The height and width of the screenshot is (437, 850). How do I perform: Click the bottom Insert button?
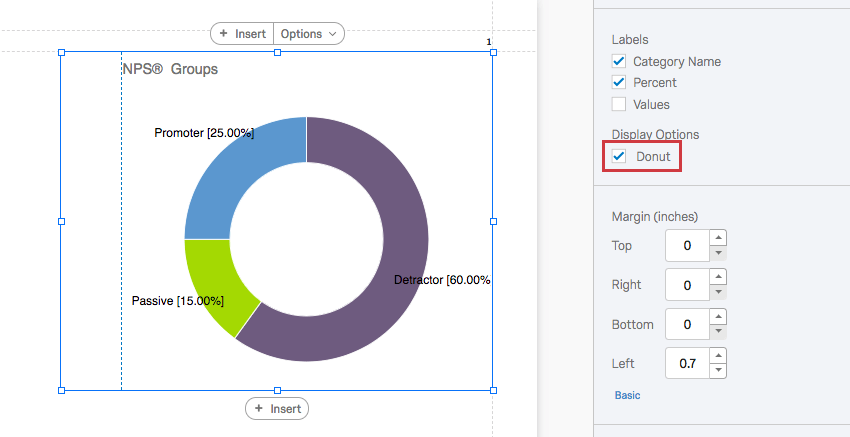pyautogui.click(x=277, y=409)
